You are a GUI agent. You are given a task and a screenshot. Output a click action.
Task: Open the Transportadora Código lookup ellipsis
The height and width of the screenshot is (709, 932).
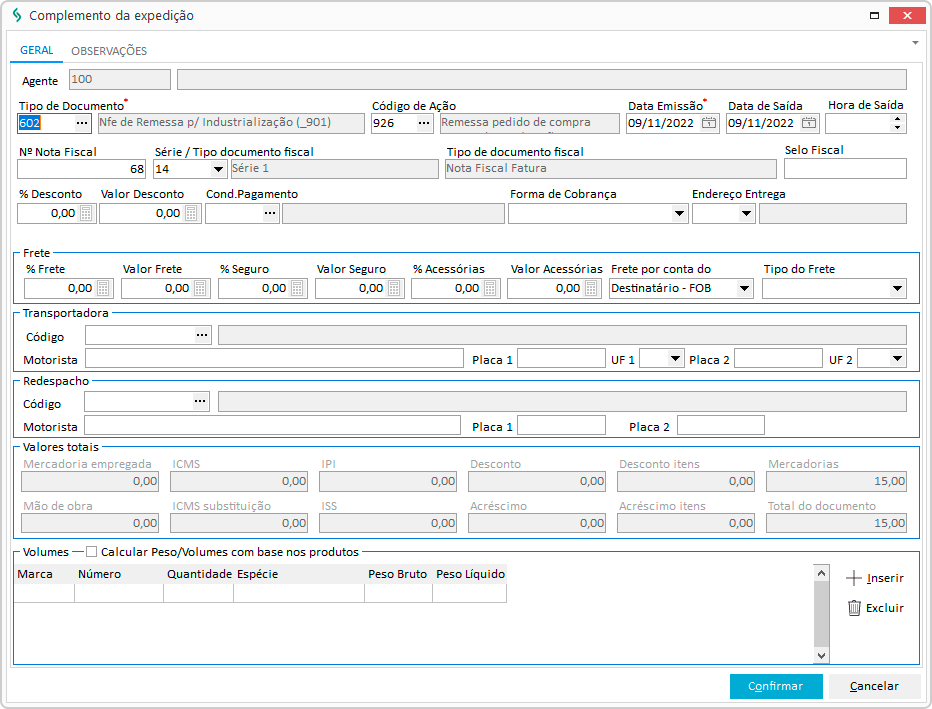click(202, 335)
